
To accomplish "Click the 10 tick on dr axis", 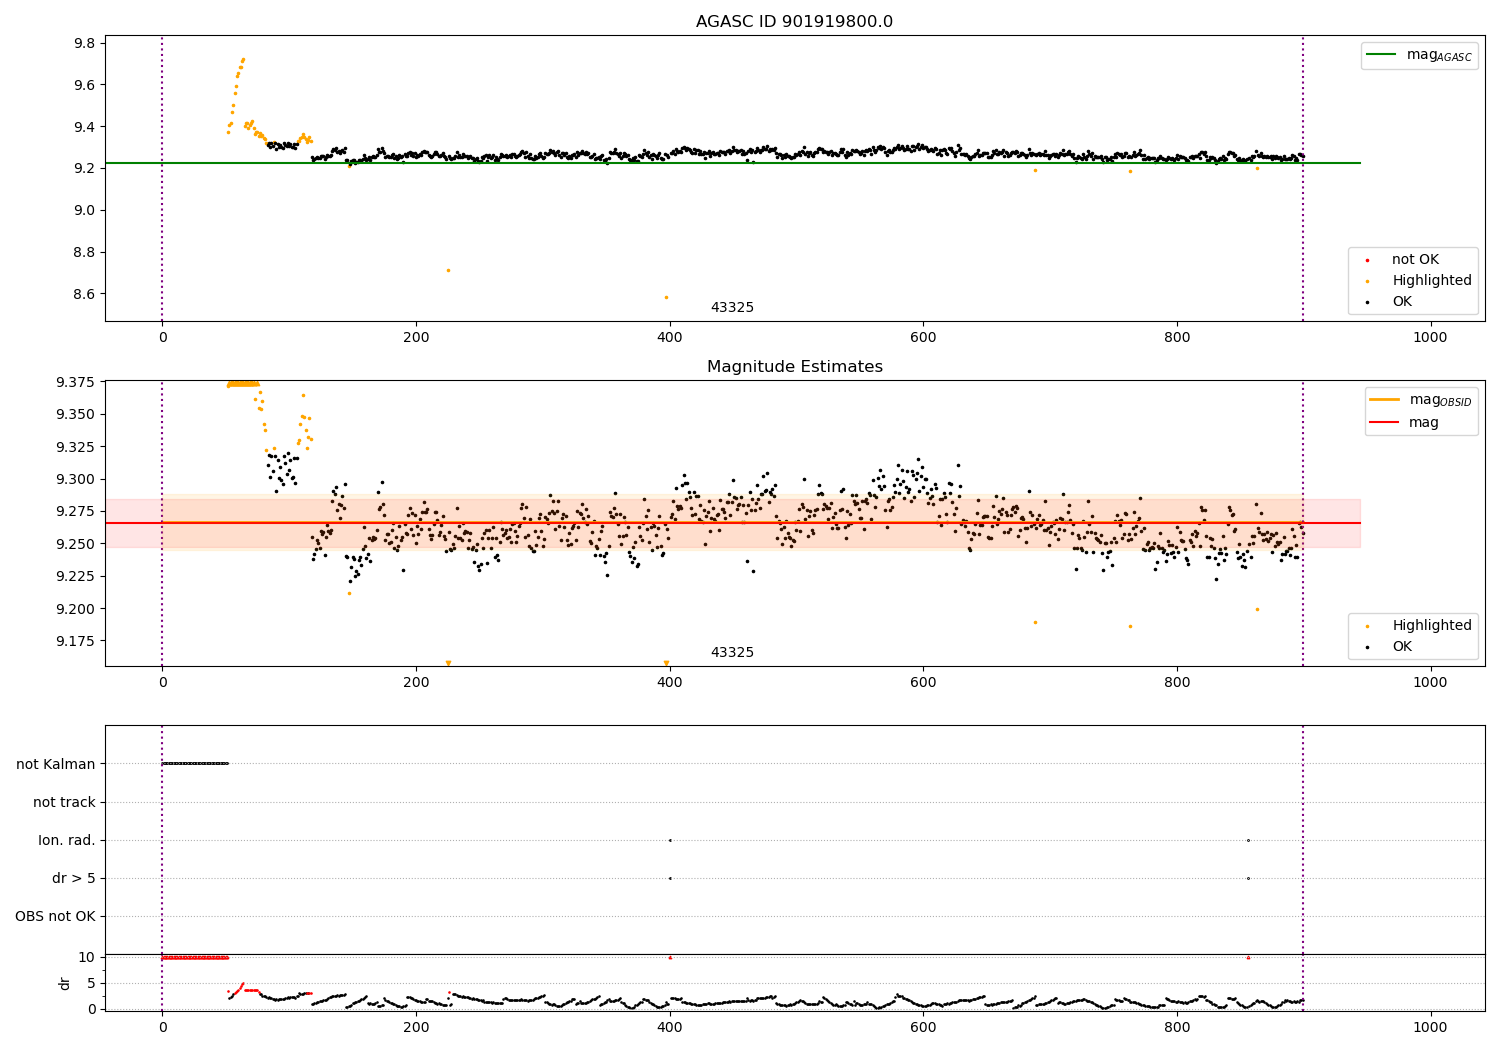I will pyautogui.click(x=87, y=957).
